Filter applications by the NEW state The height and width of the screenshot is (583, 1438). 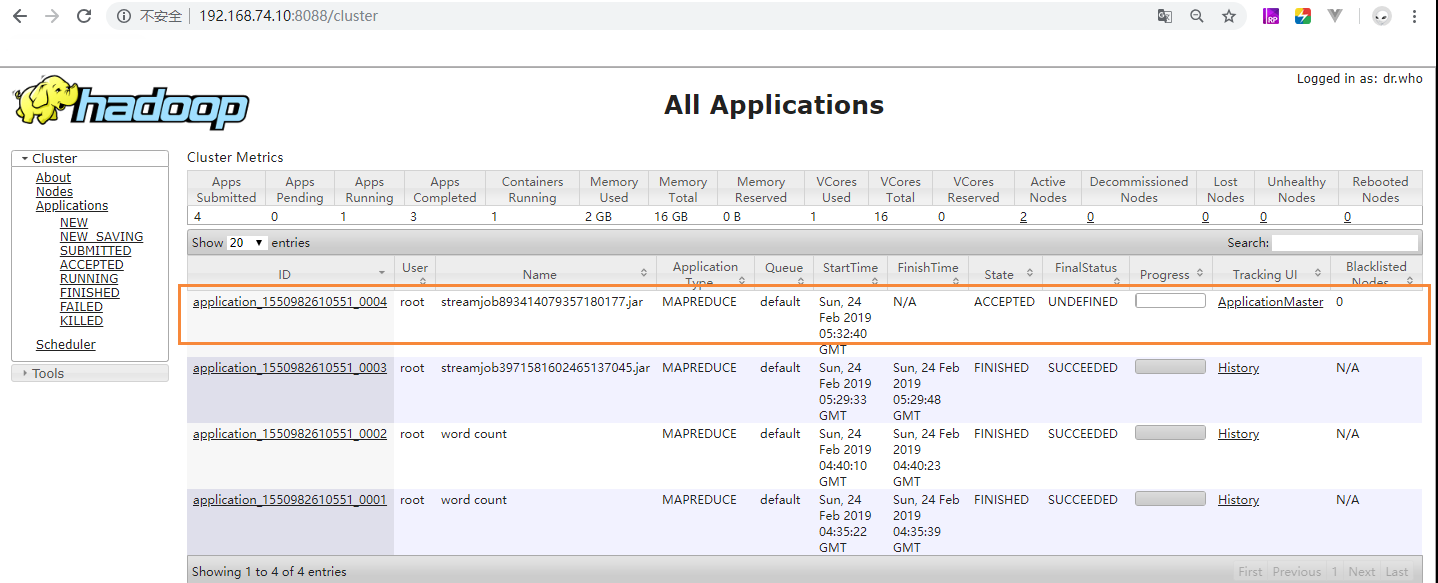(x=74, y=223)
